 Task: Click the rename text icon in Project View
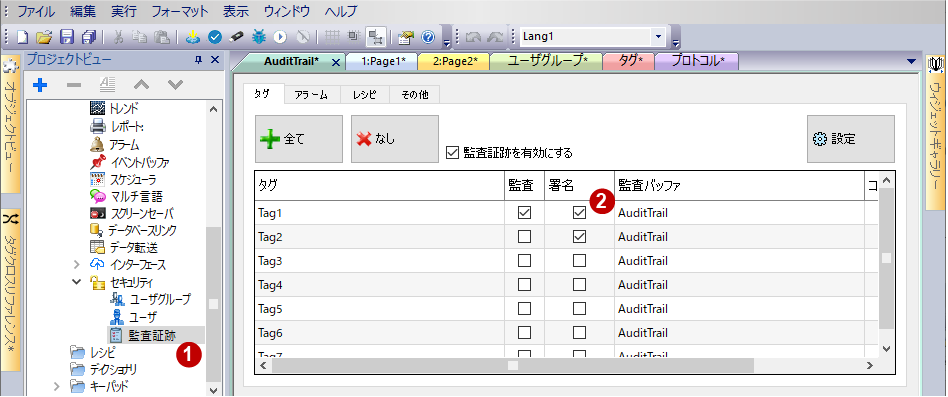[x=107, y=85]
